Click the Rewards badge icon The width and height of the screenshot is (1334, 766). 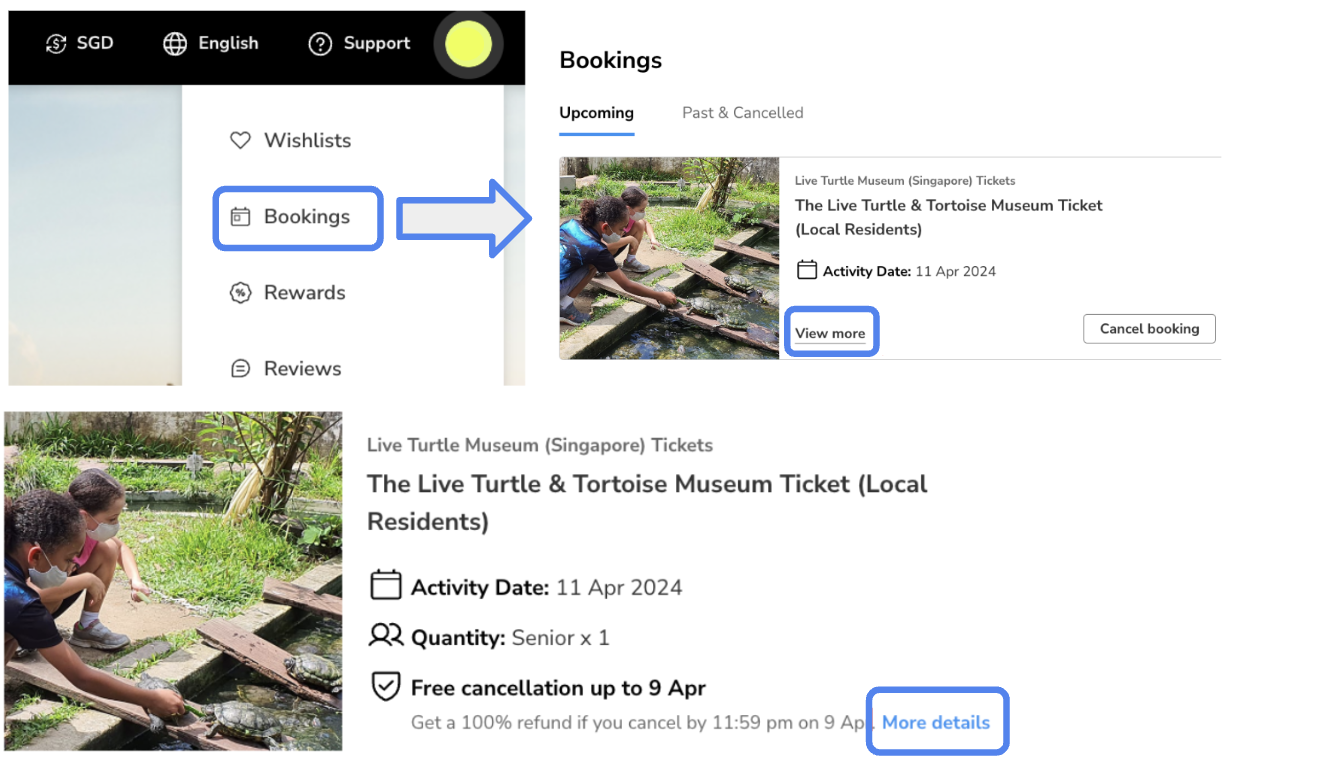point(240,293)
